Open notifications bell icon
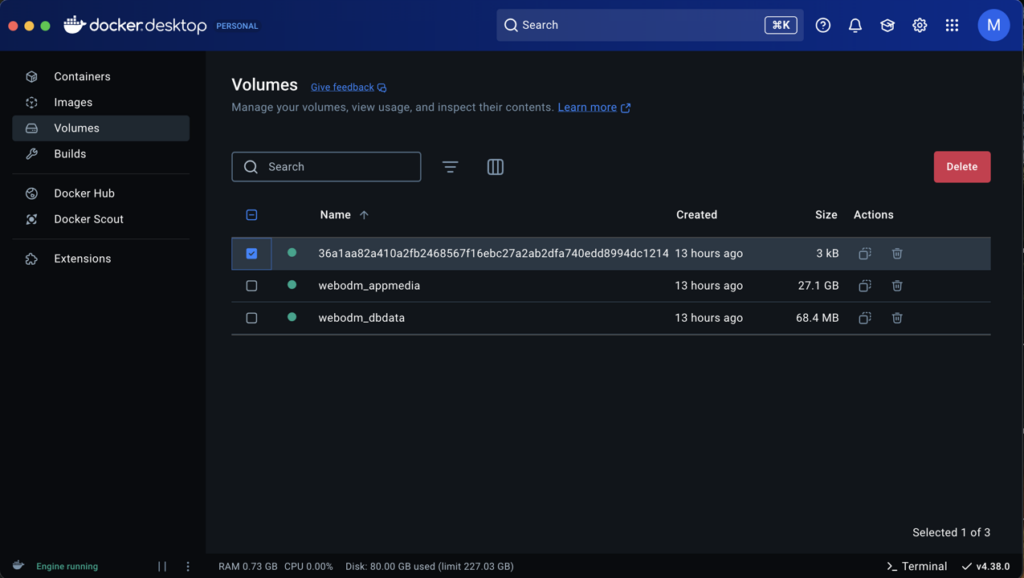 coord(855,25)
